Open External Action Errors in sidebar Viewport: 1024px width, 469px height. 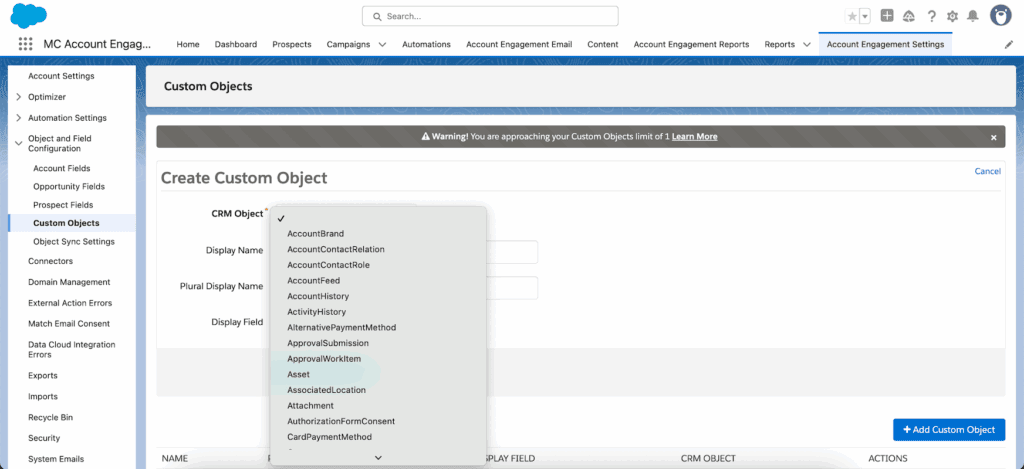[72, 303]
